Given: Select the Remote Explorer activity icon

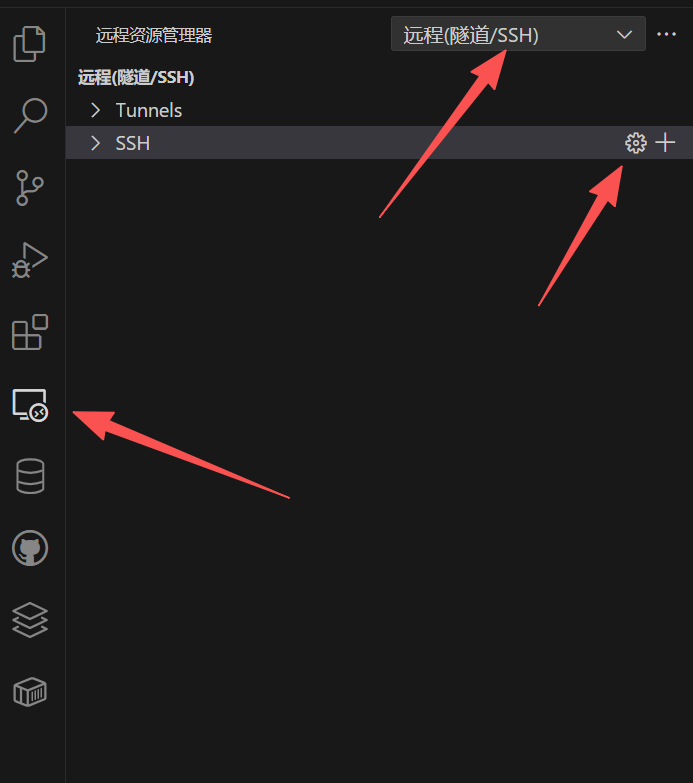Looking at the screenshot, I should tap(30, 405).
